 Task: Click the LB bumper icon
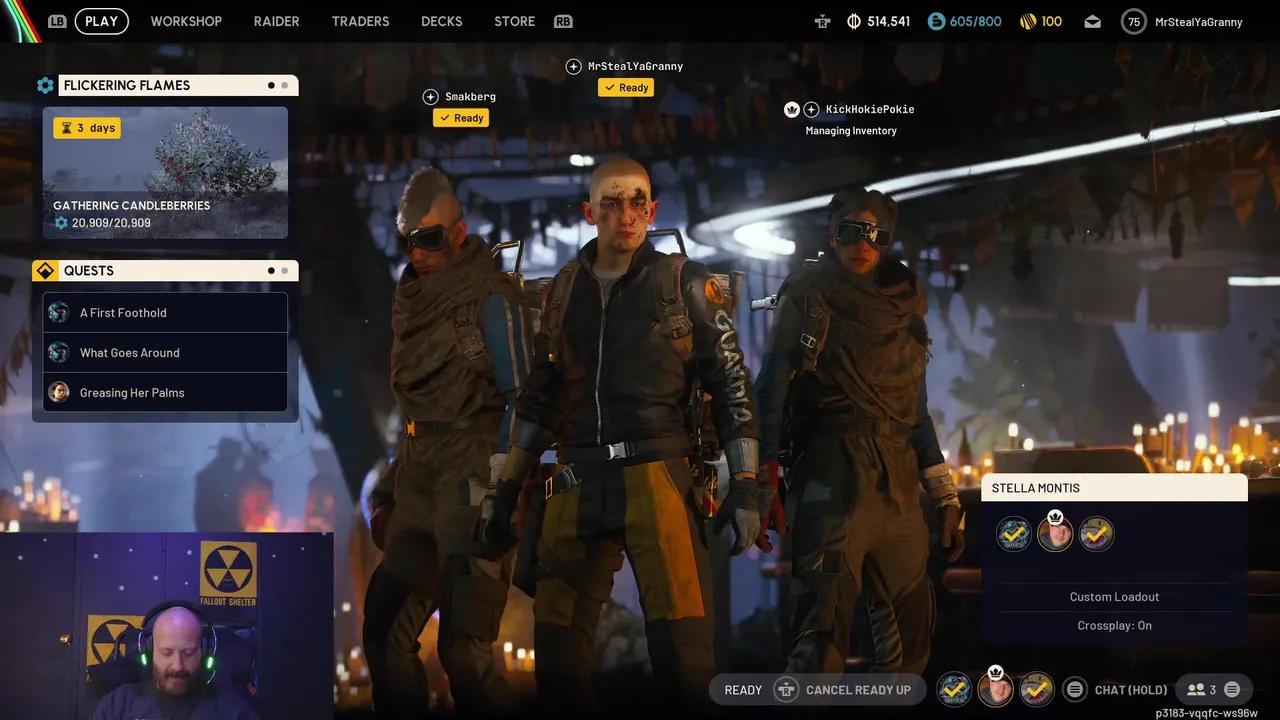[x=57, y=21]
